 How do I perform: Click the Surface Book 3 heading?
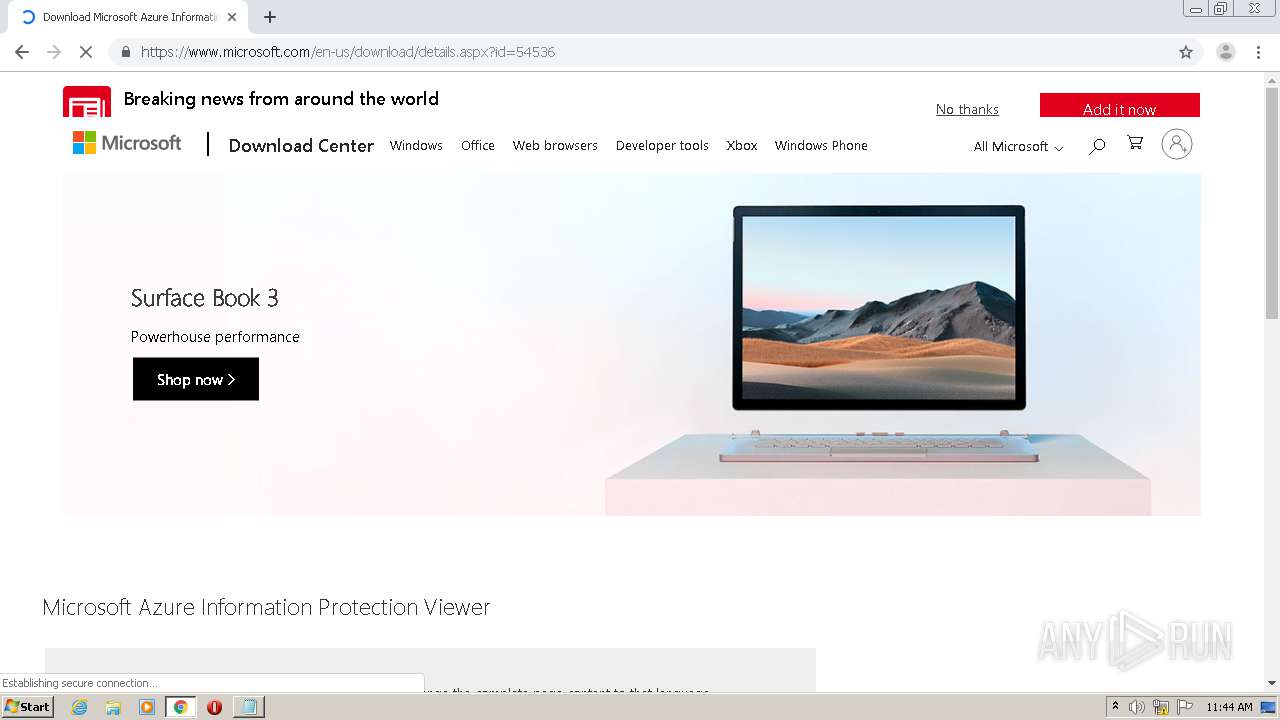click(x=205, y=298)
